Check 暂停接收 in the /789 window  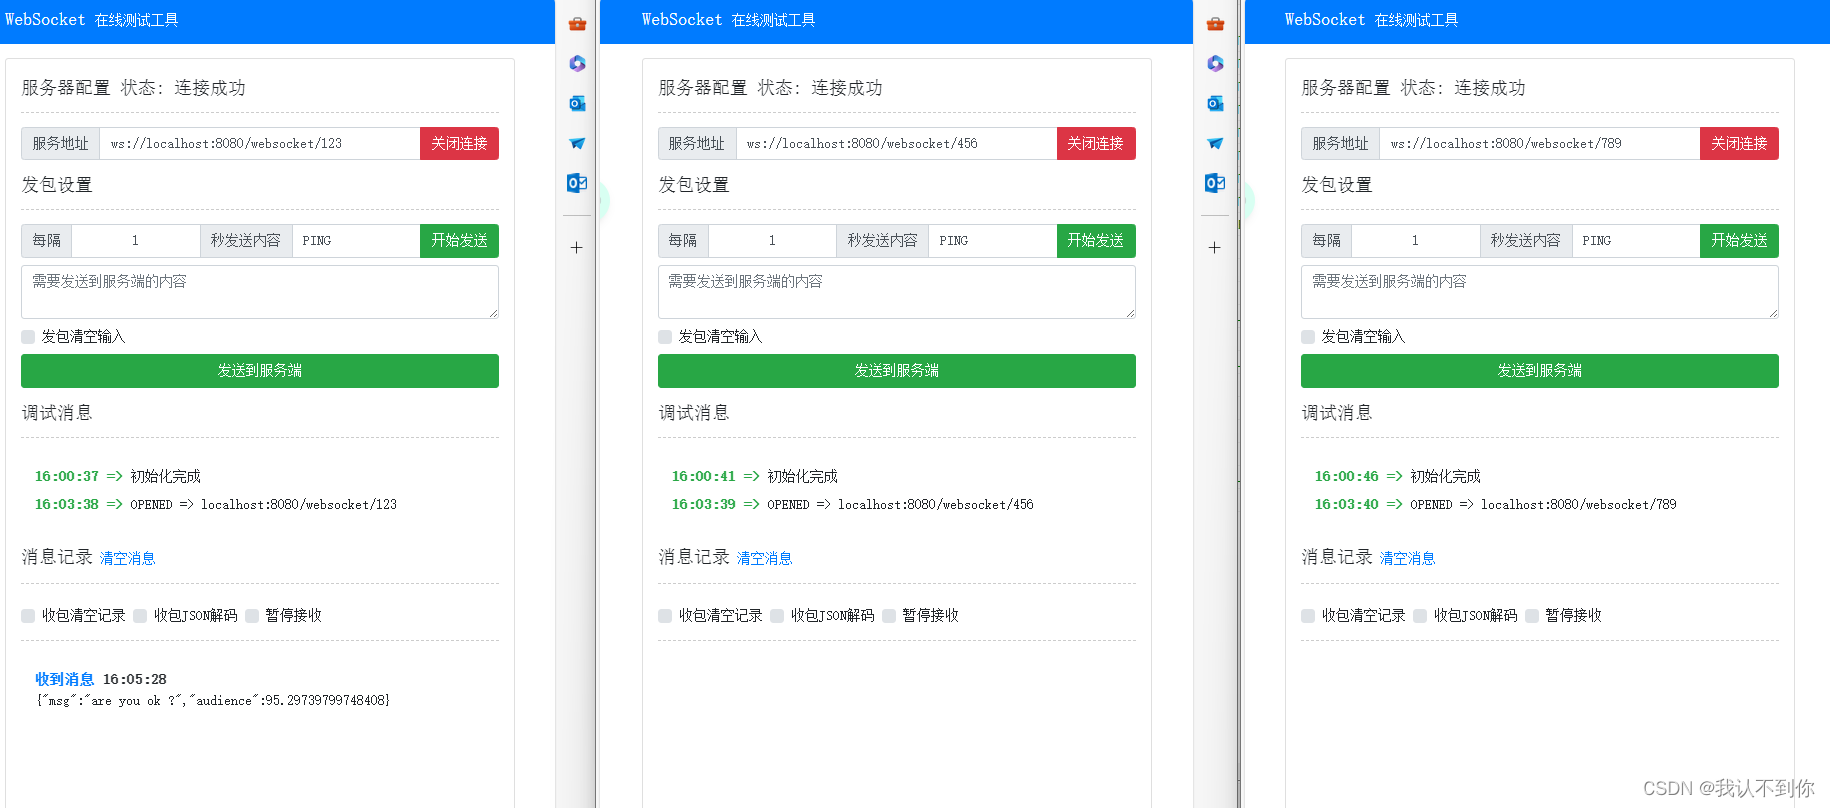pyautogui.click(x=1532, y=616)
